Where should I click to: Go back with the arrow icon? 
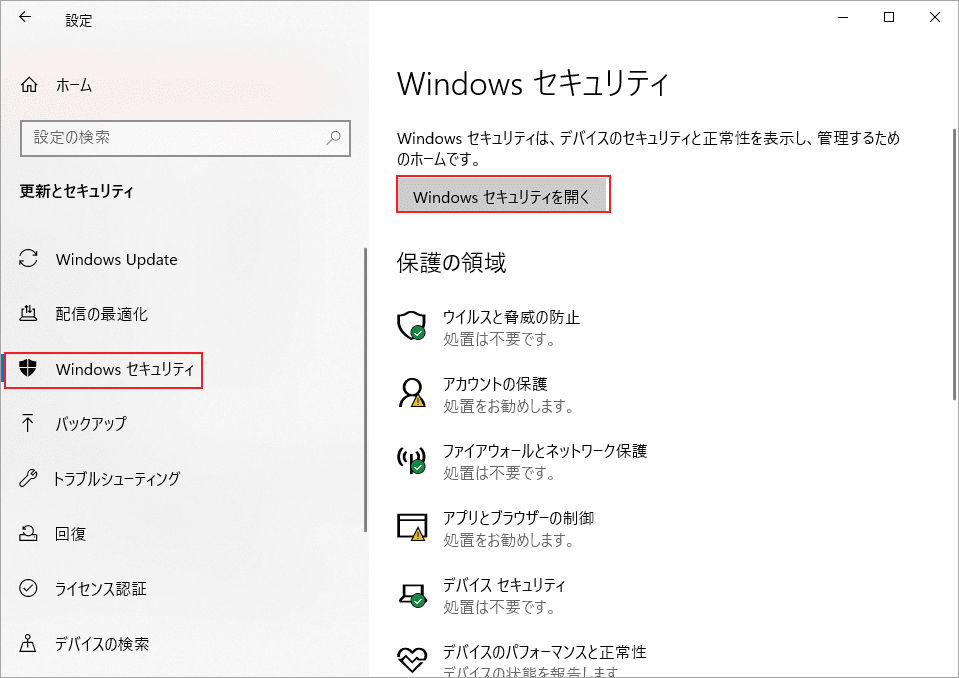click(25, 17)
